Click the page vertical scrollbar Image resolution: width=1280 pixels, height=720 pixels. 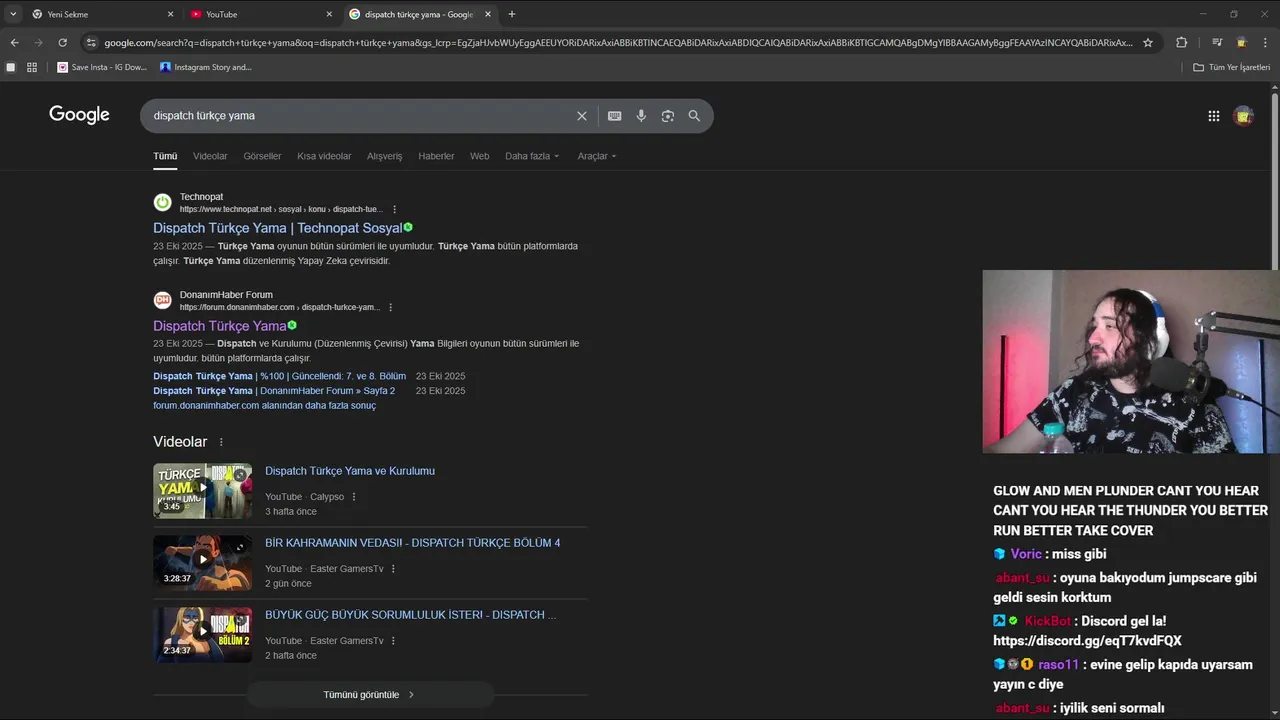1275,180
